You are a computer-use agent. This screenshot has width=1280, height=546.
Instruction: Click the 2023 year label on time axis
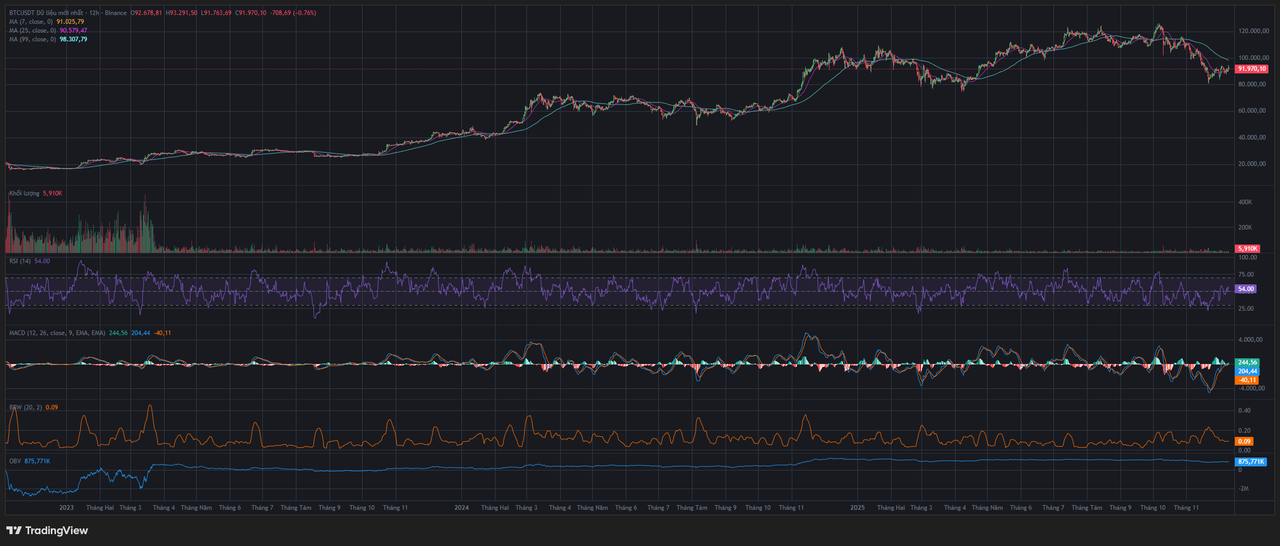pos(67,508)
